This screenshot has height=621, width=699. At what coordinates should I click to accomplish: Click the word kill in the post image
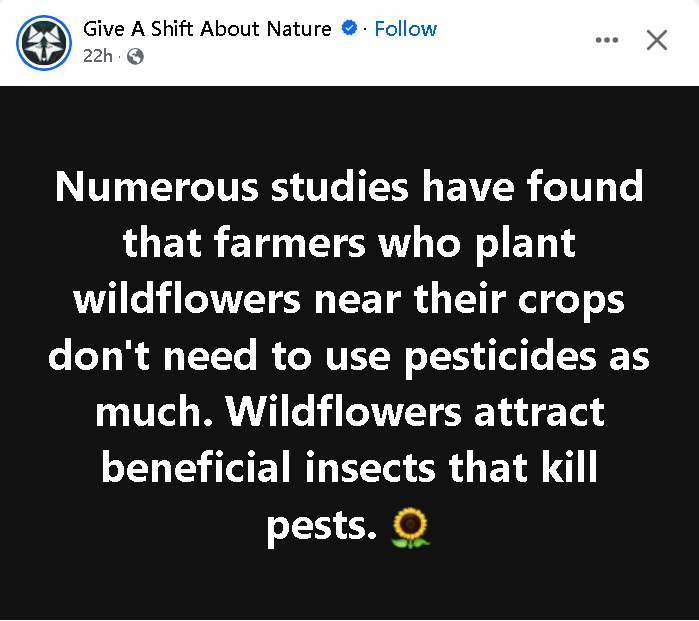[569, 466]
